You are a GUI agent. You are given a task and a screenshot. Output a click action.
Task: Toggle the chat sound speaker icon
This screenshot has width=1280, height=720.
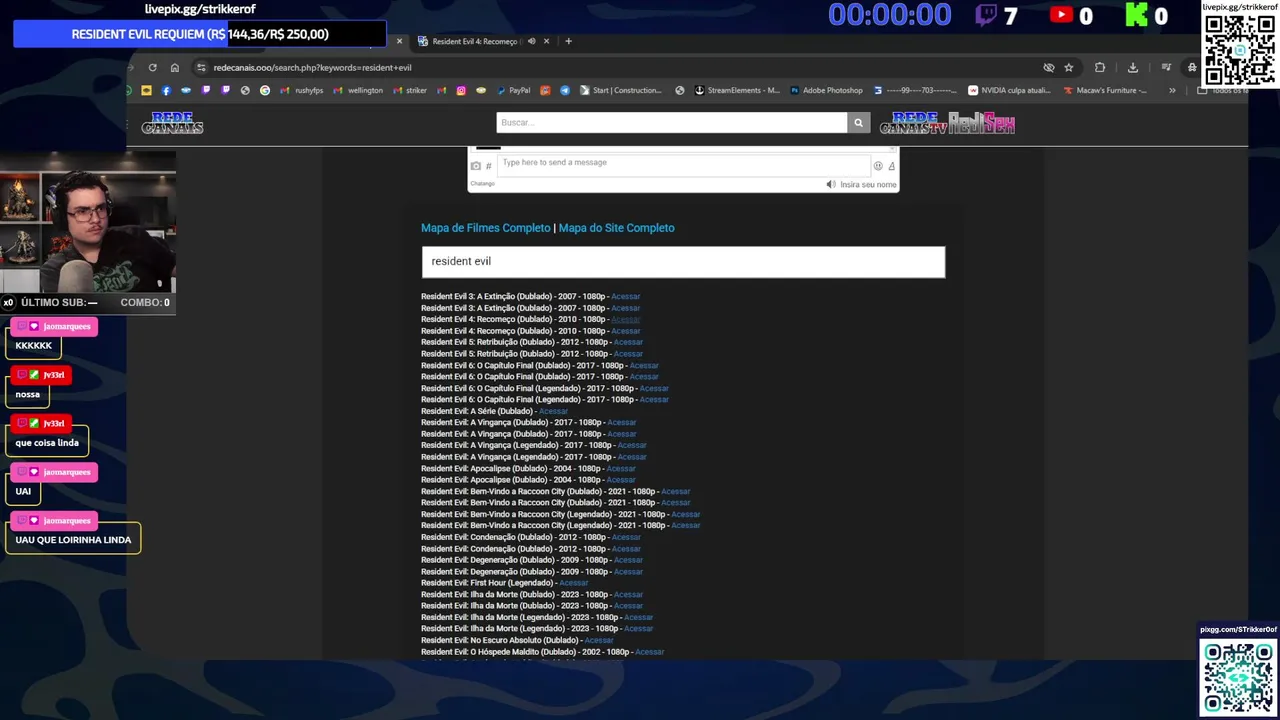[831, 184]
